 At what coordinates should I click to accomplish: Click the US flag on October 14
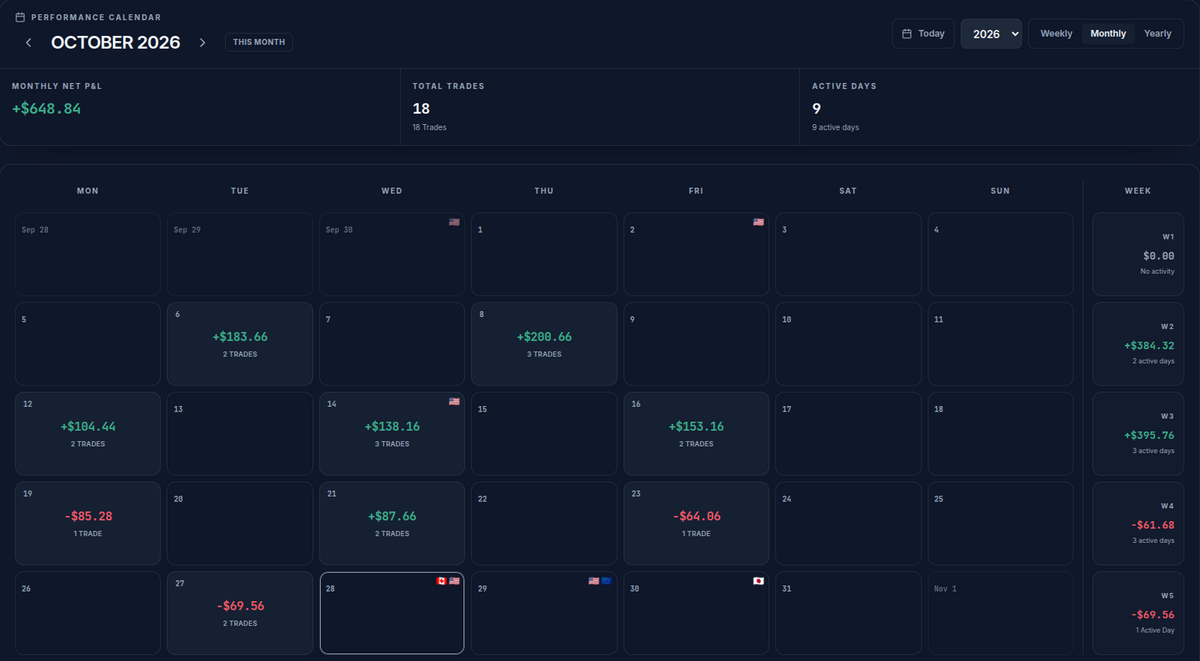pos(454,401)
